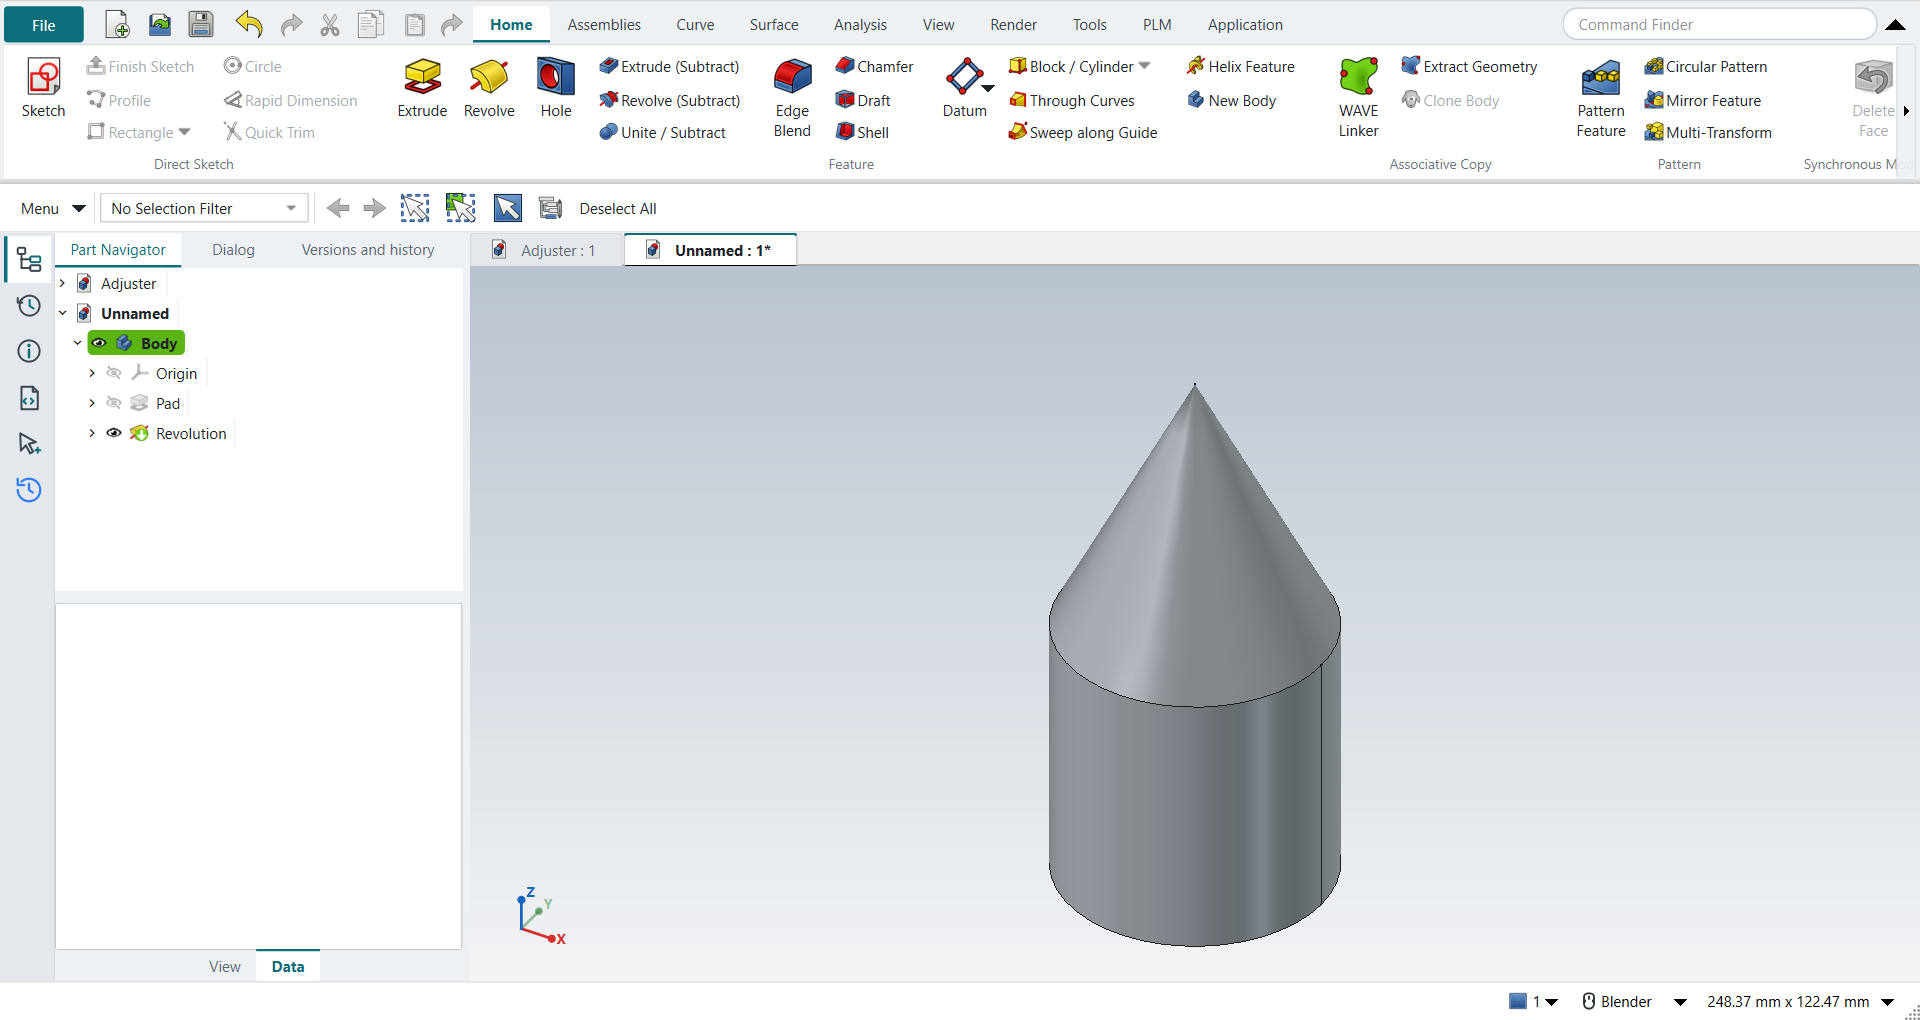
Task: Switch to the Assemblies ribbon tab
Action: click(x=604, y=24)
